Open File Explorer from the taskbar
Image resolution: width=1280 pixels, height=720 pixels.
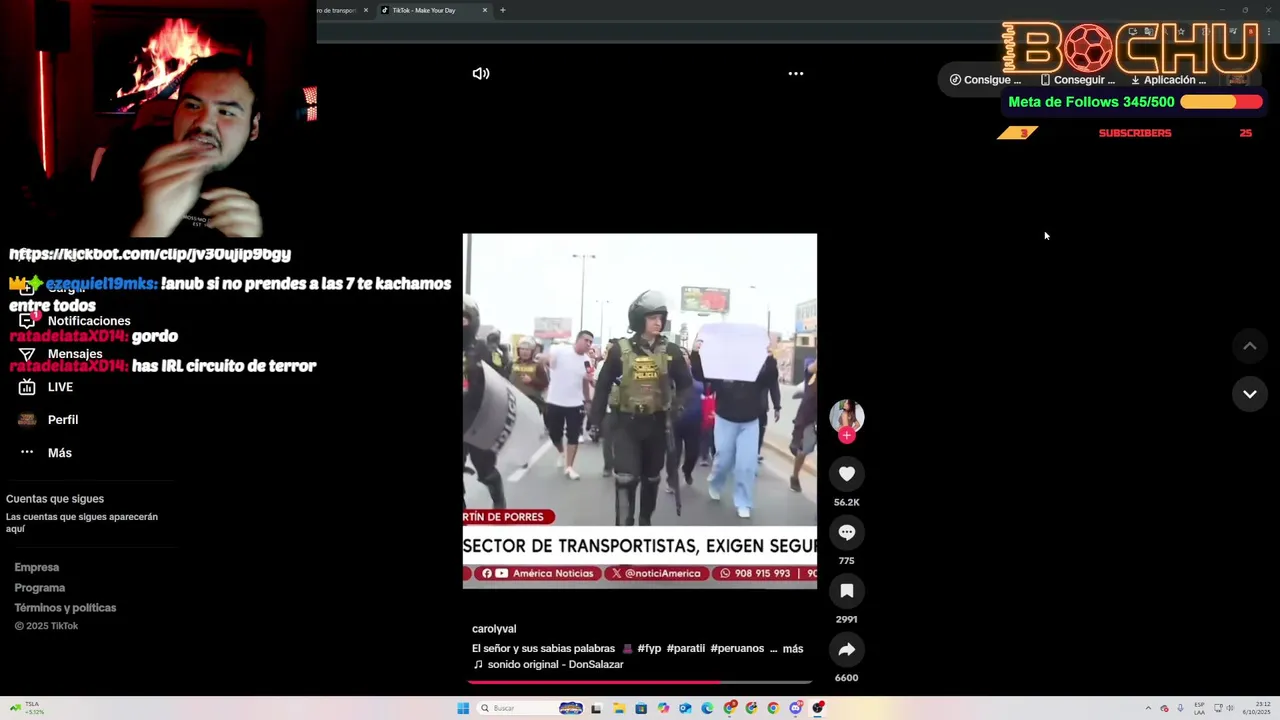[x=619, y=708]
